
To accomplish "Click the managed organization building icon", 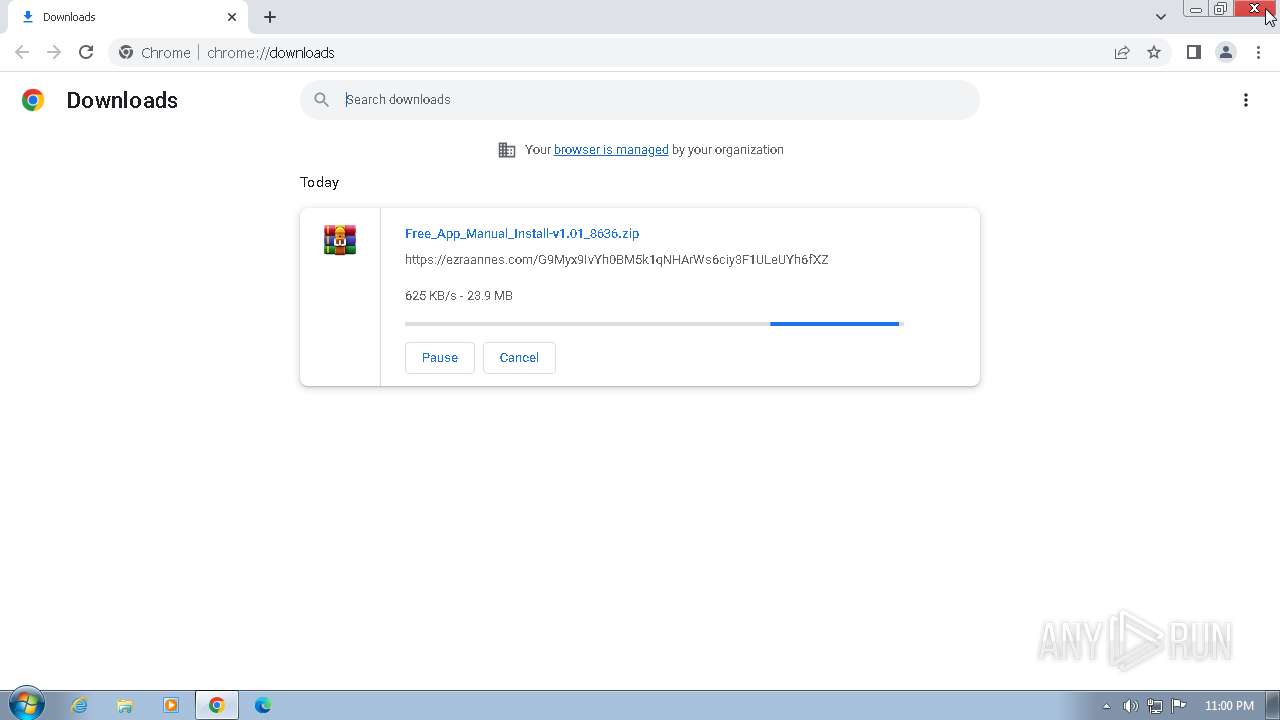I will (507, 150).
